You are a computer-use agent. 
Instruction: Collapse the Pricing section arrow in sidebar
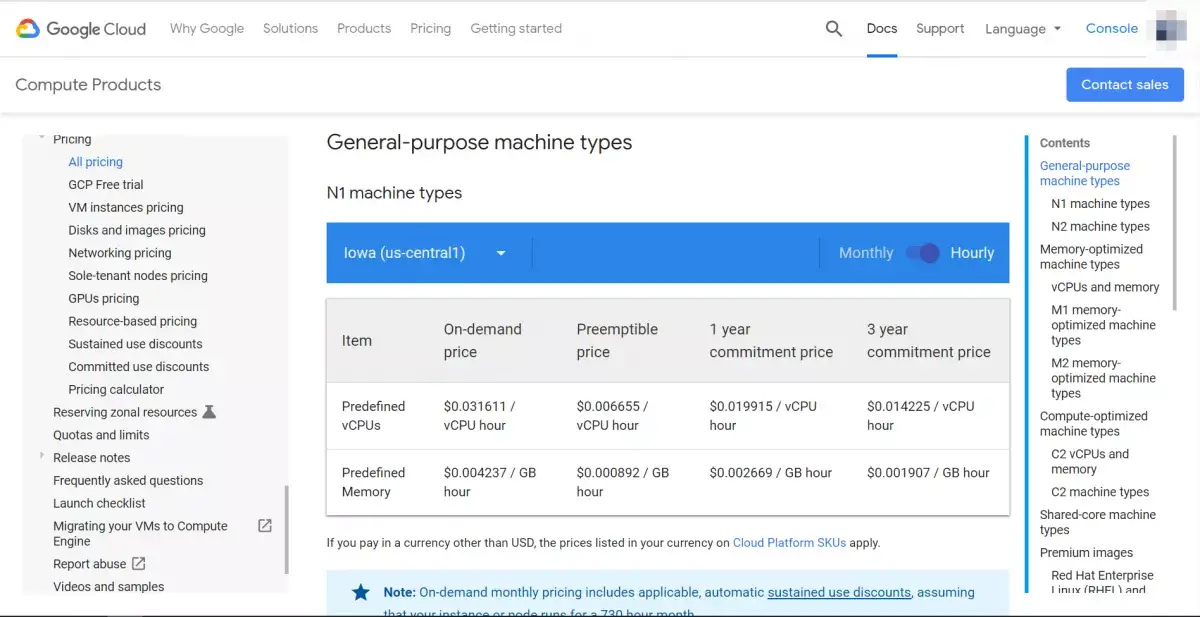click(42, 138)
